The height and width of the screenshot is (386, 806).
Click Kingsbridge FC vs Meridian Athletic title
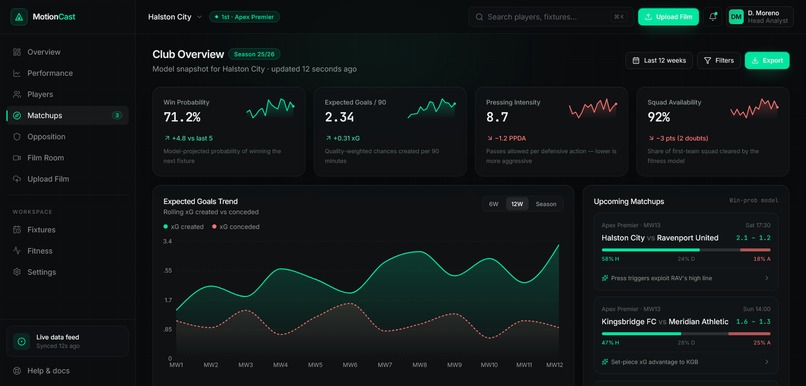coord(665,322)
